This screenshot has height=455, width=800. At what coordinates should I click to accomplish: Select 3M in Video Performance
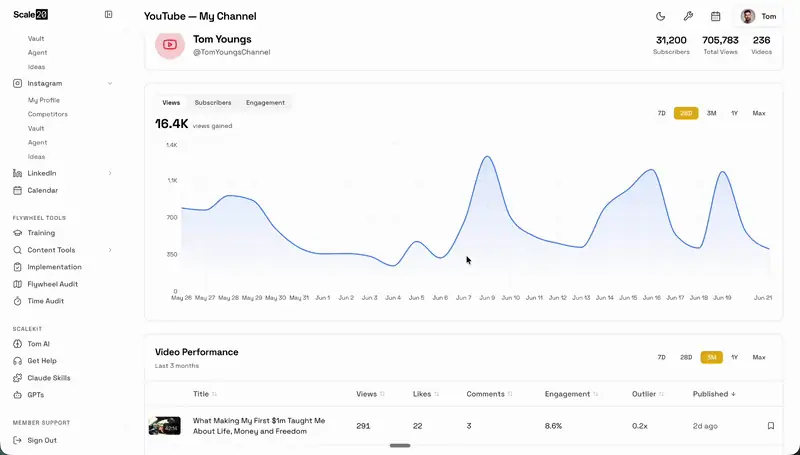711,357
